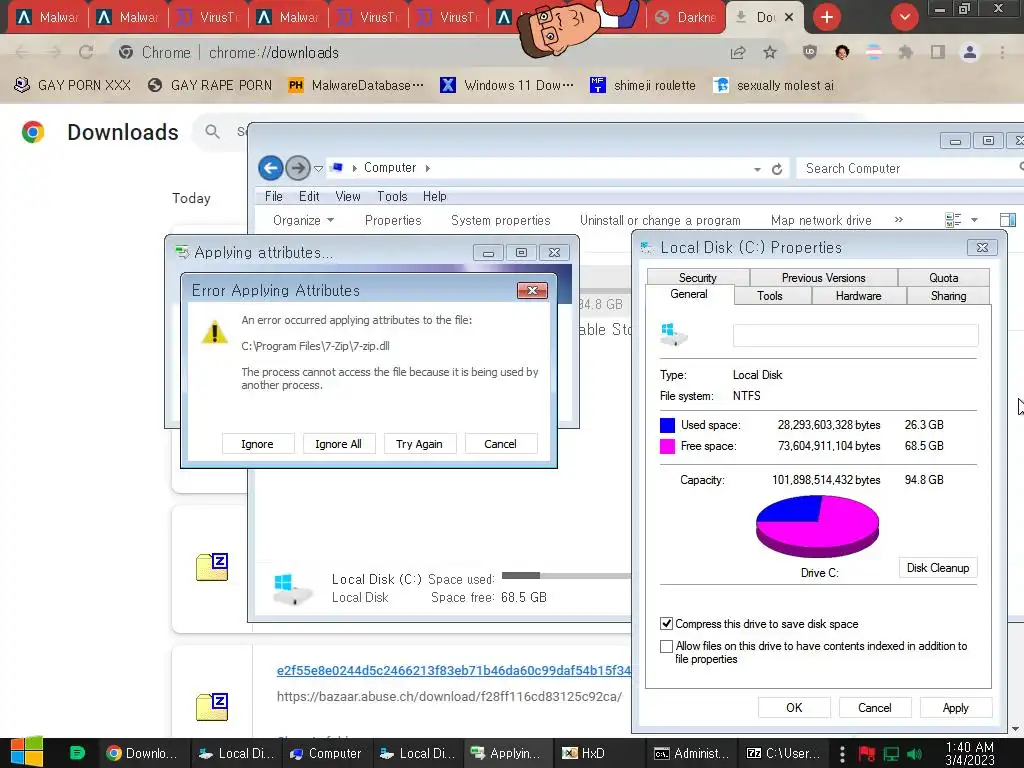Open the Quota tab

coord(944,278)
